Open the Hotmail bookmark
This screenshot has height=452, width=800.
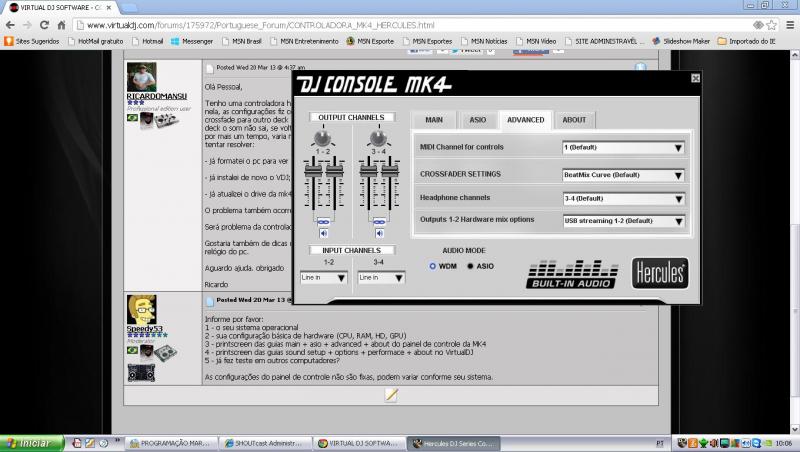(147, 41)
